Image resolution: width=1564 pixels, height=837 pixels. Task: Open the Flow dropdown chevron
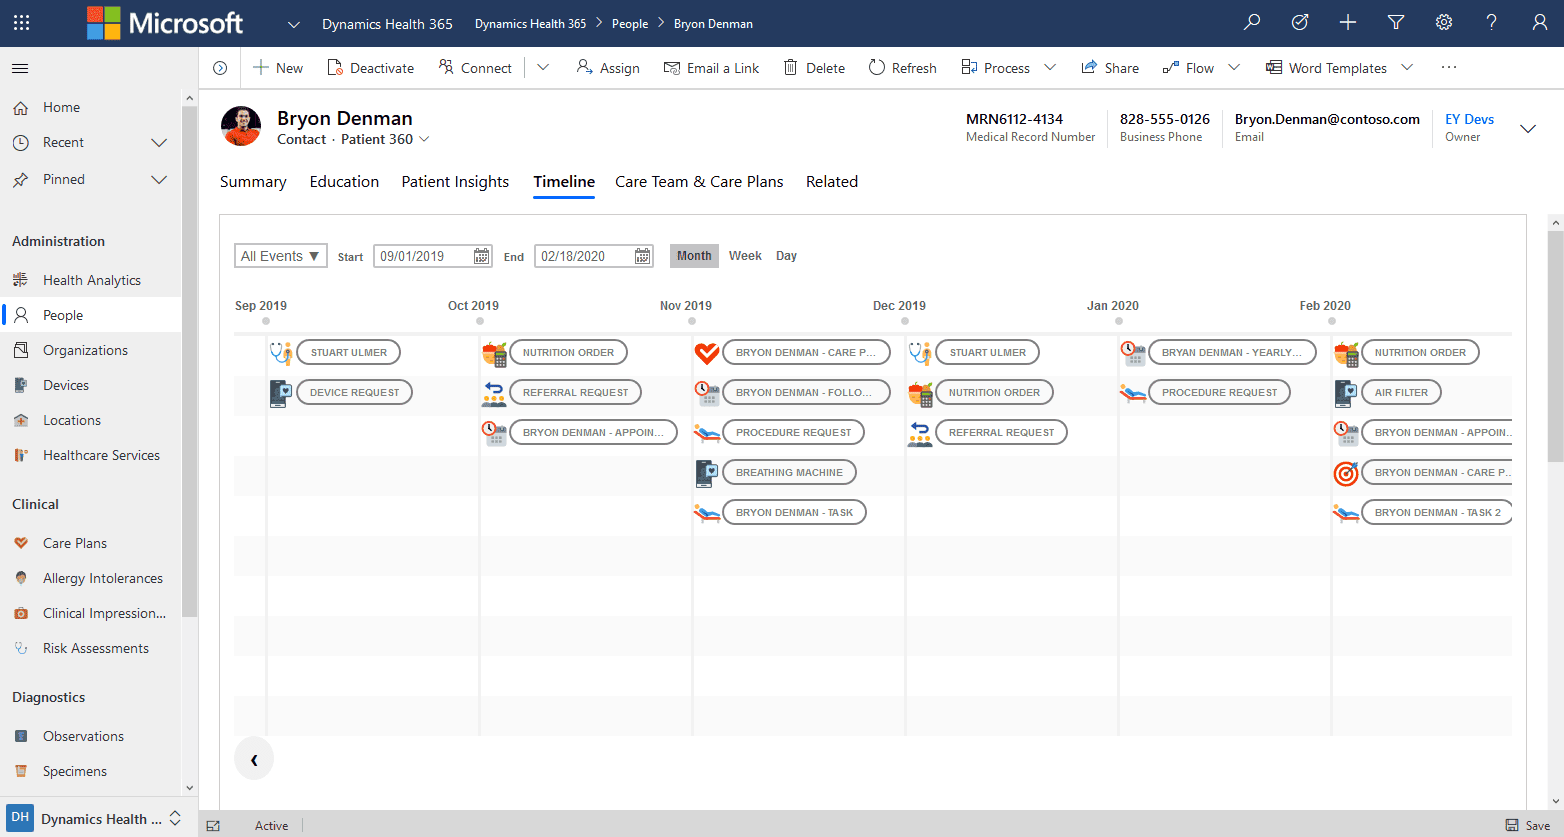(x=1234, y=68)
